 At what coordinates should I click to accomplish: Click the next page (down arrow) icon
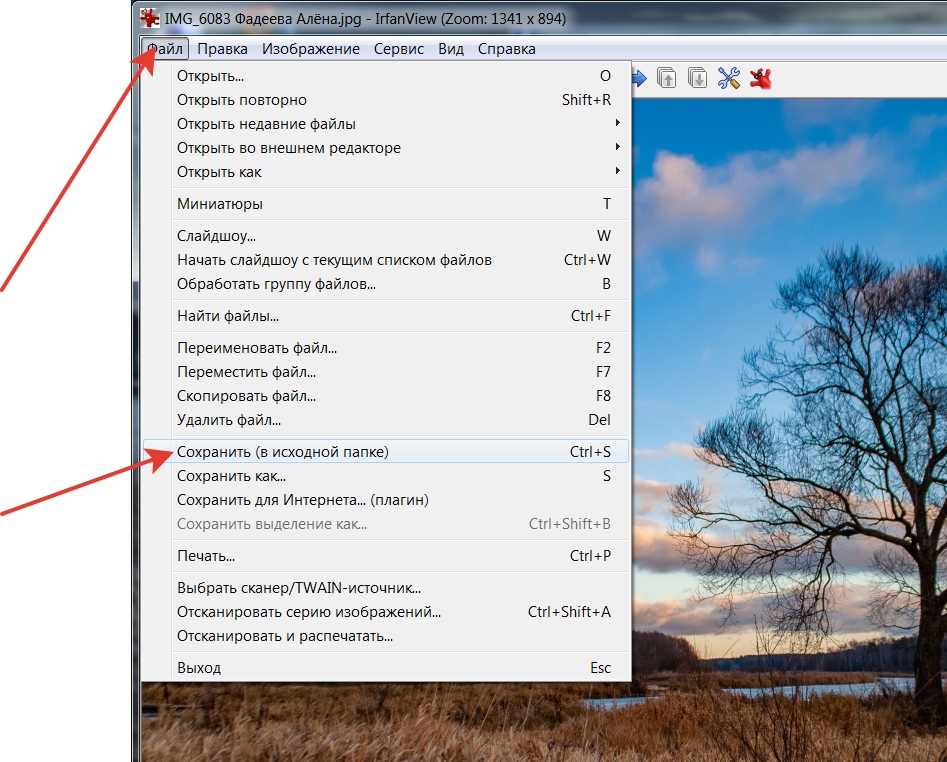click(x=698, y=78)
